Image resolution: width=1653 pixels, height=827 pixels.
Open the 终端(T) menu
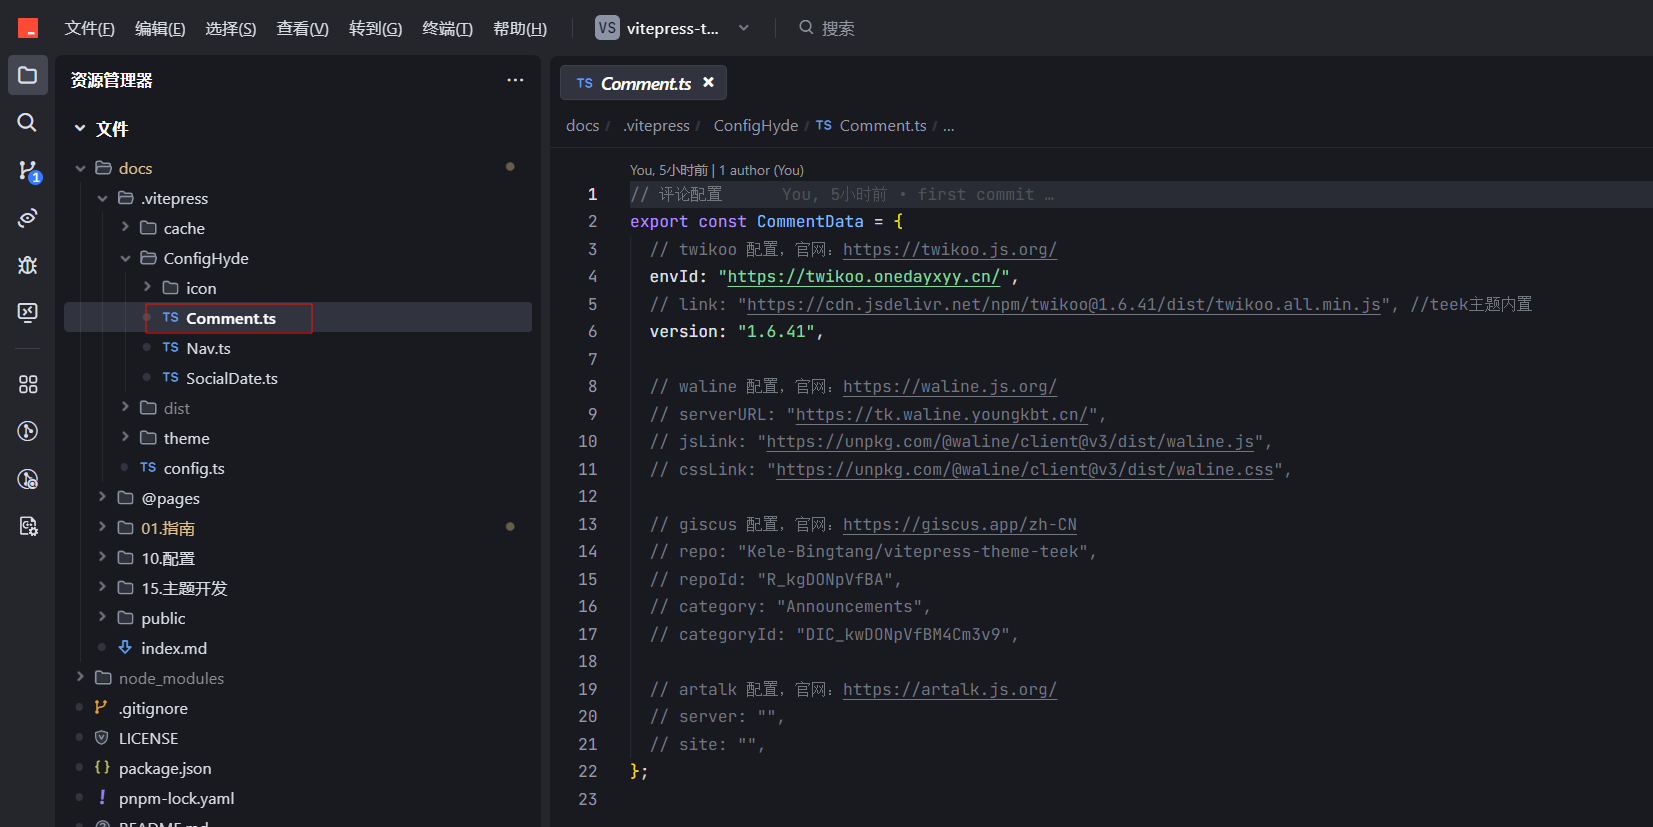447,28
